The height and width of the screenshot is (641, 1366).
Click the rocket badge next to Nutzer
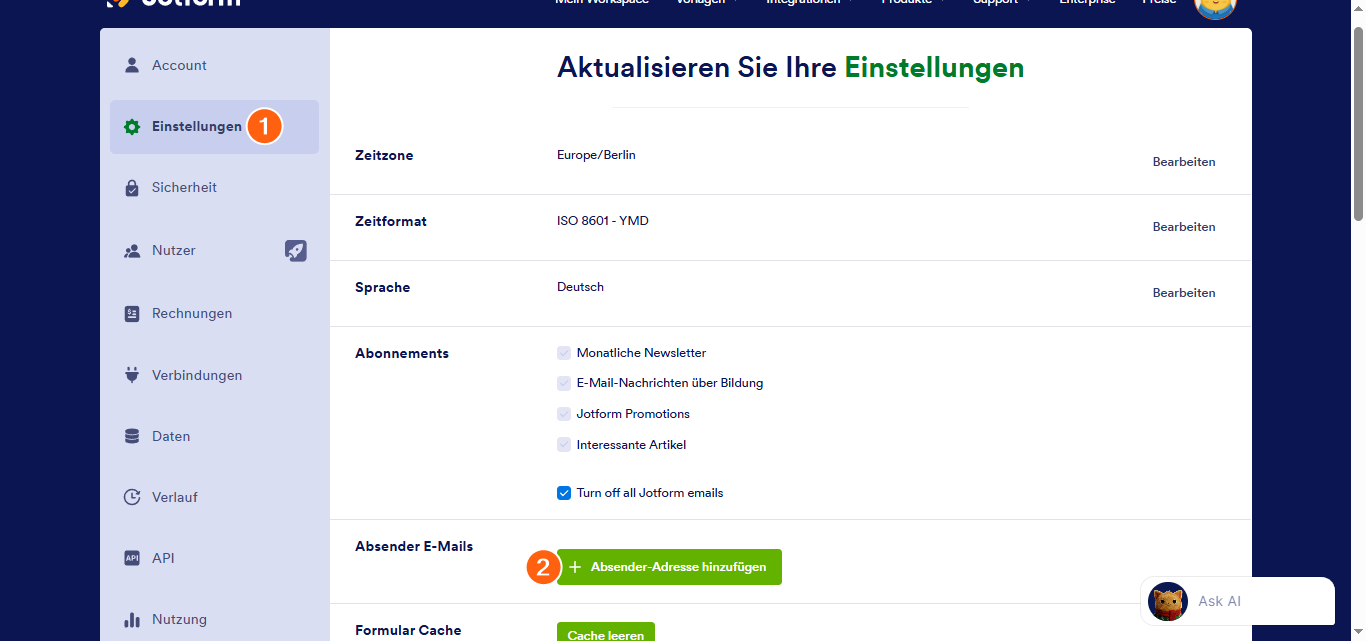pos(296,250)
